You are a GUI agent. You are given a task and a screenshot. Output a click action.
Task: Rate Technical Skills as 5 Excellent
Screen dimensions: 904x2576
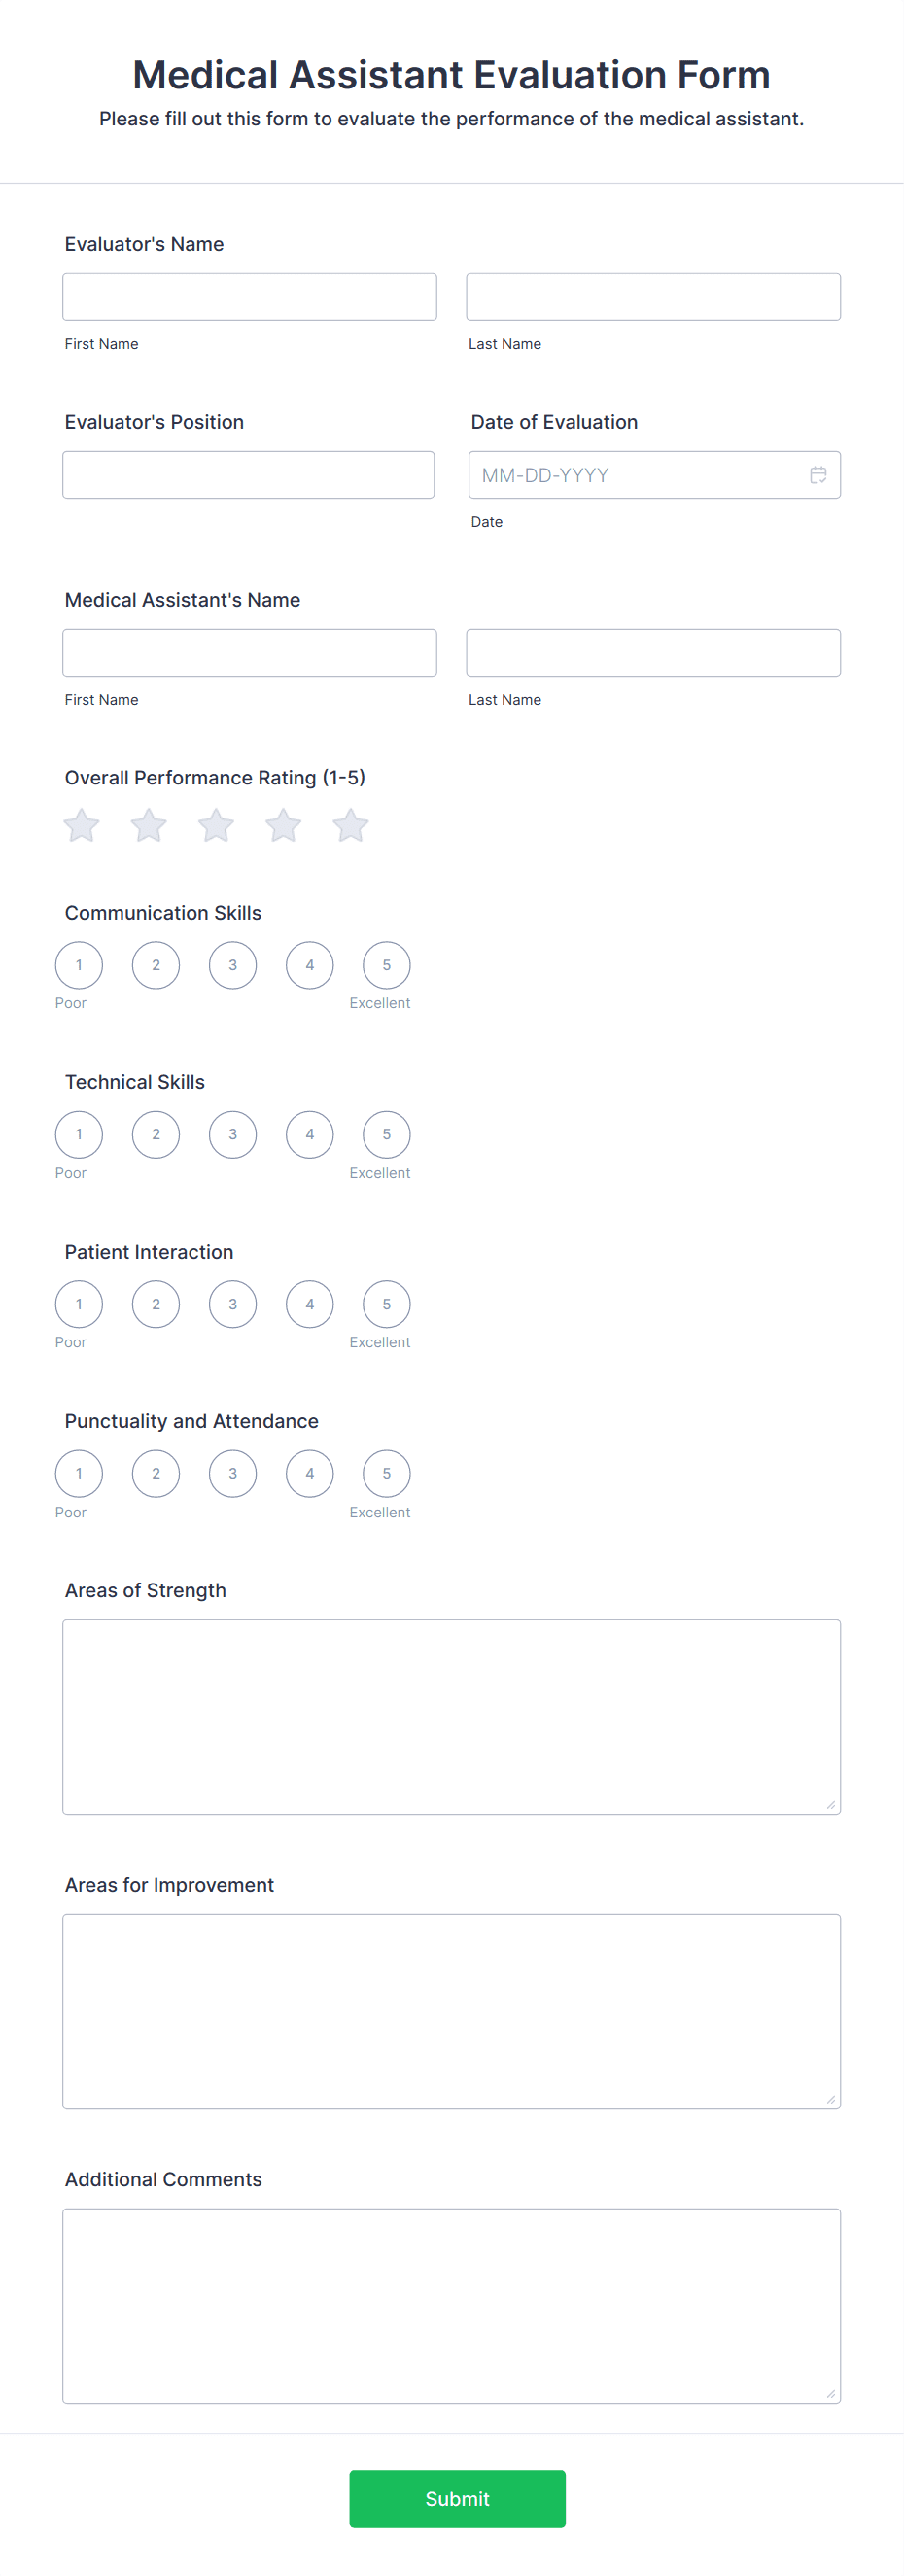pyautogui.click(x=386, y=1134)
